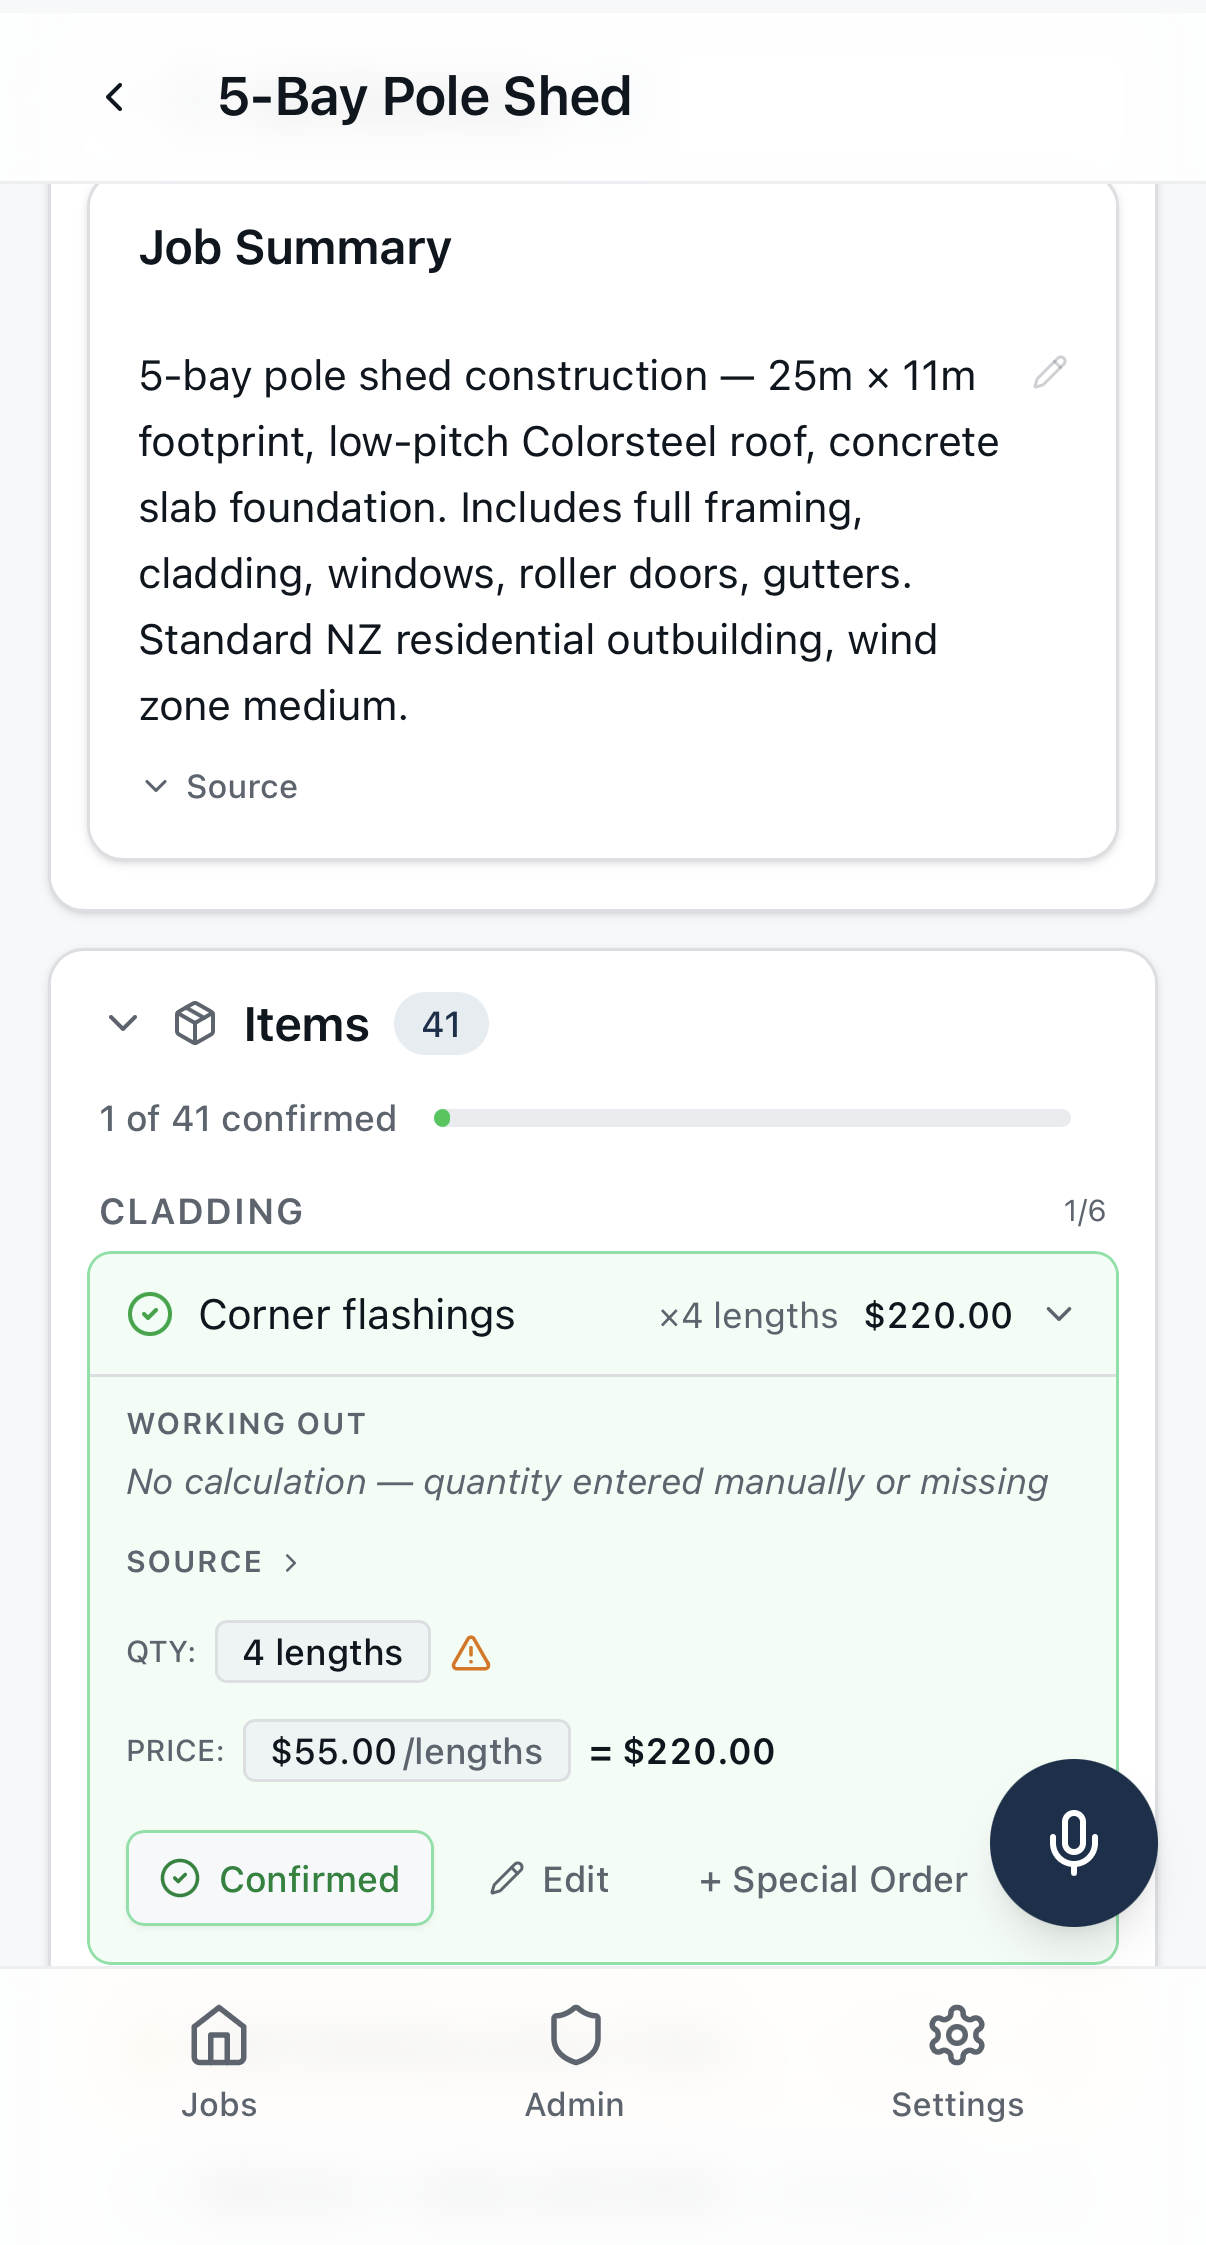The height and width of the screenshot is (2245, 1206).
Task: Collapse the Items section chevron
Action: (123, 1023)
